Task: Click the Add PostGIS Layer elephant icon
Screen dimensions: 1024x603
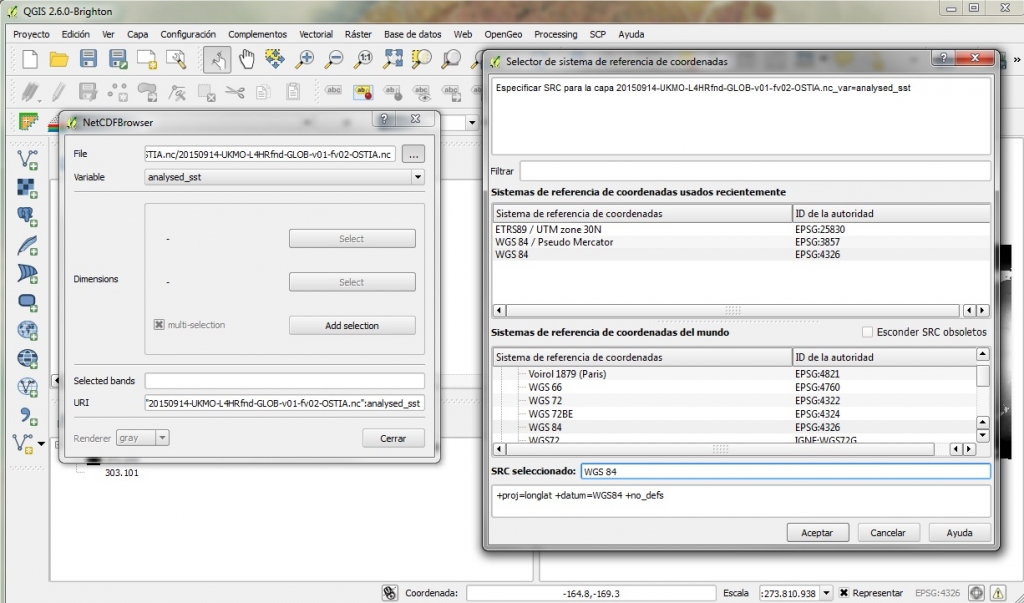Action: coord(28,216)
